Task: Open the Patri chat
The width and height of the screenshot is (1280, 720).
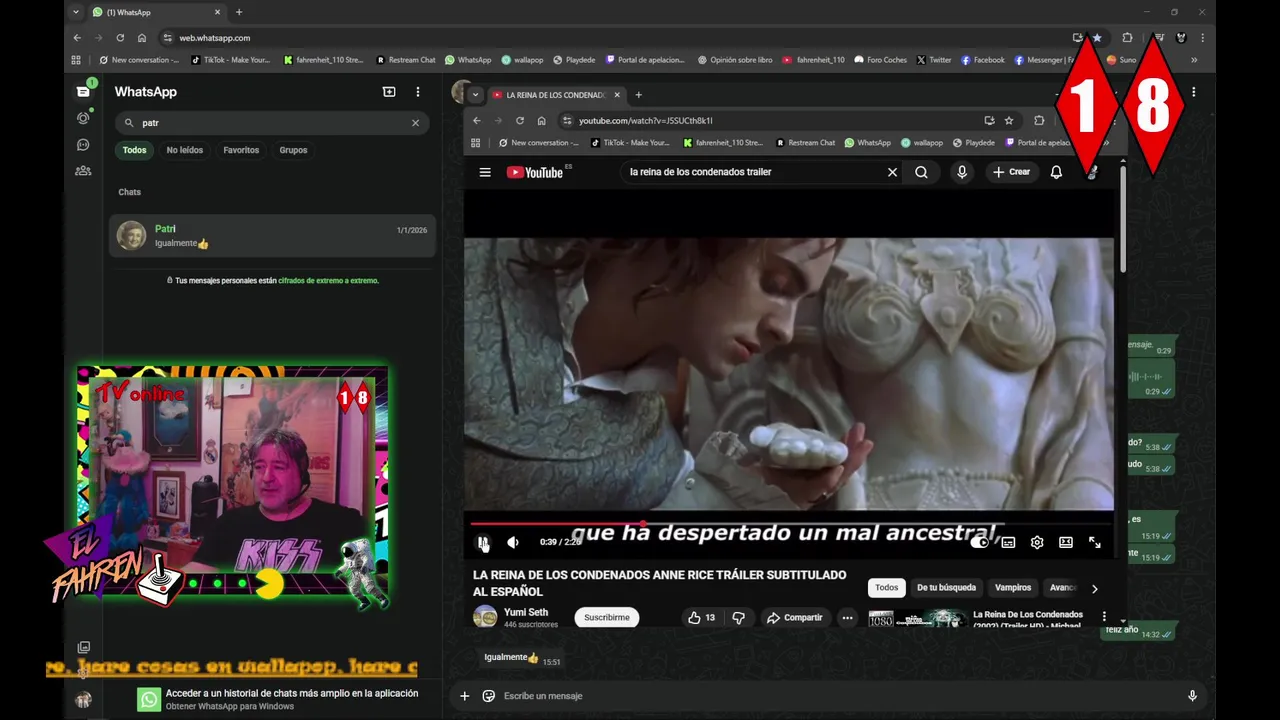Action: click(272, 236)
